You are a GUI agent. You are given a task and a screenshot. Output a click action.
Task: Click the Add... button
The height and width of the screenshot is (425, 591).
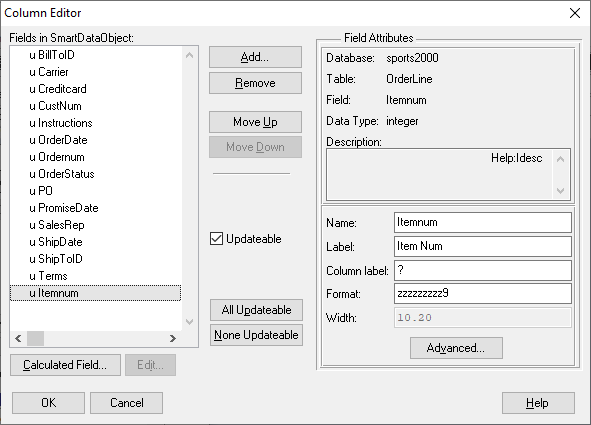pos(255,57)
